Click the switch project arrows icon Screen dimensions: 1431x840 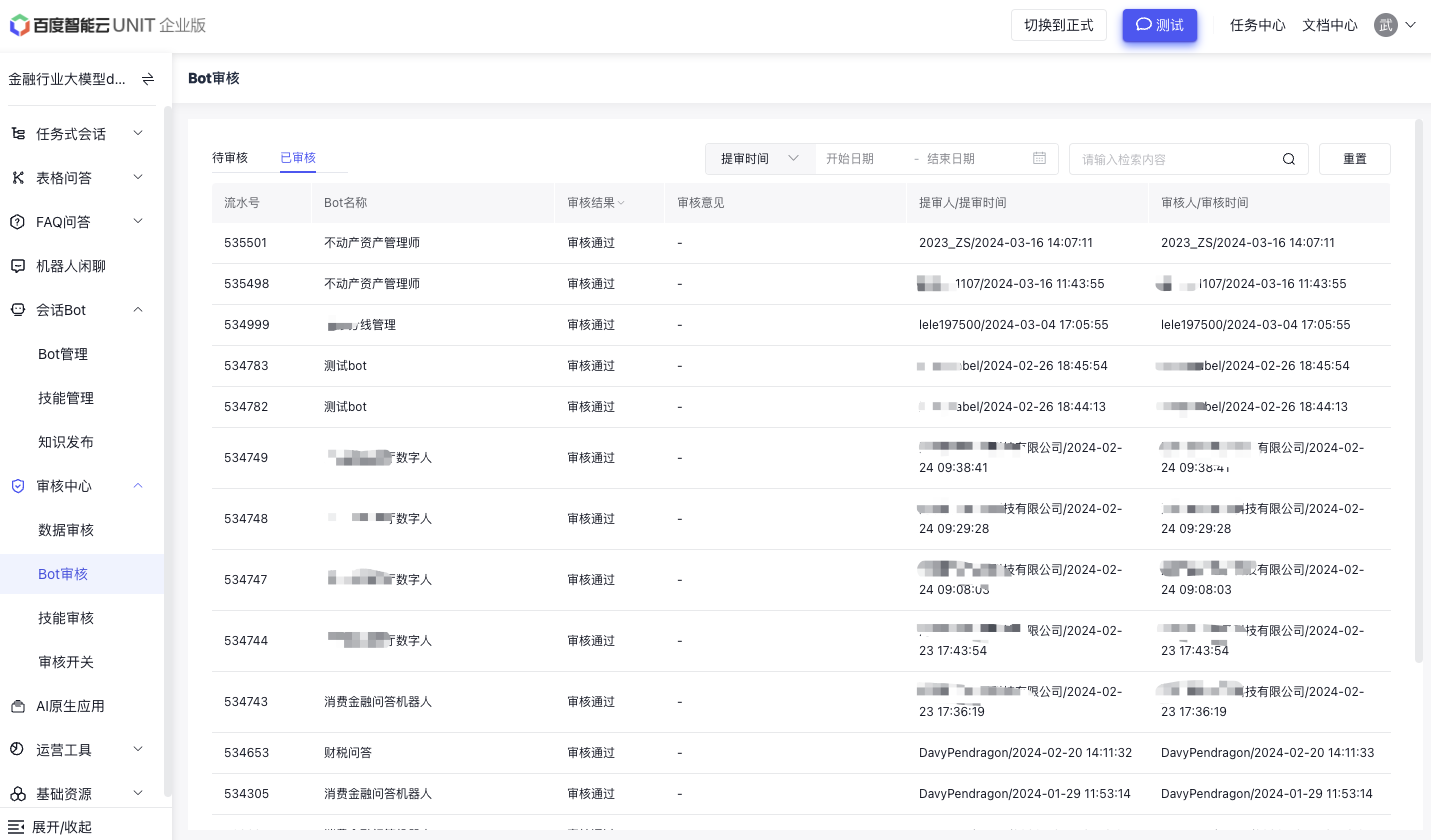tap(148, 79)
